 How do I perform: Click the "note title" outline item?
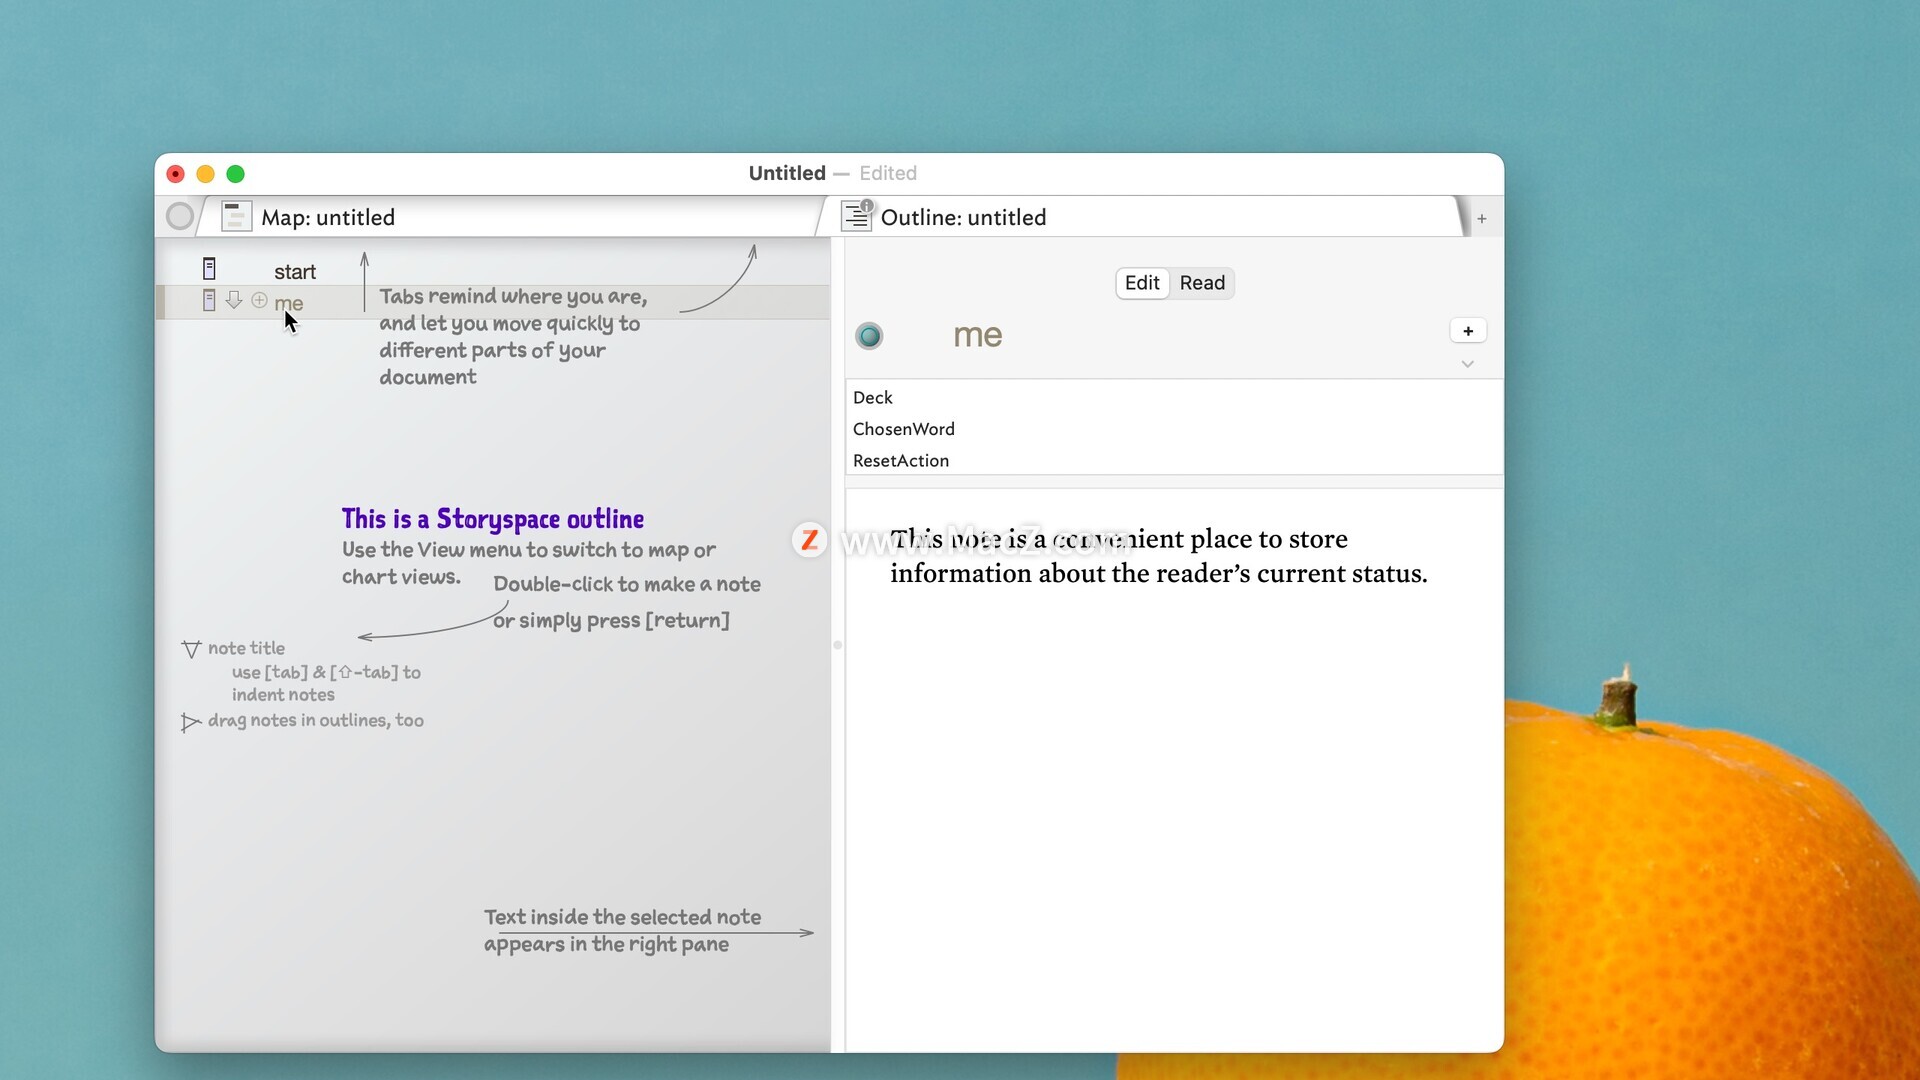[x=246, y=648]
